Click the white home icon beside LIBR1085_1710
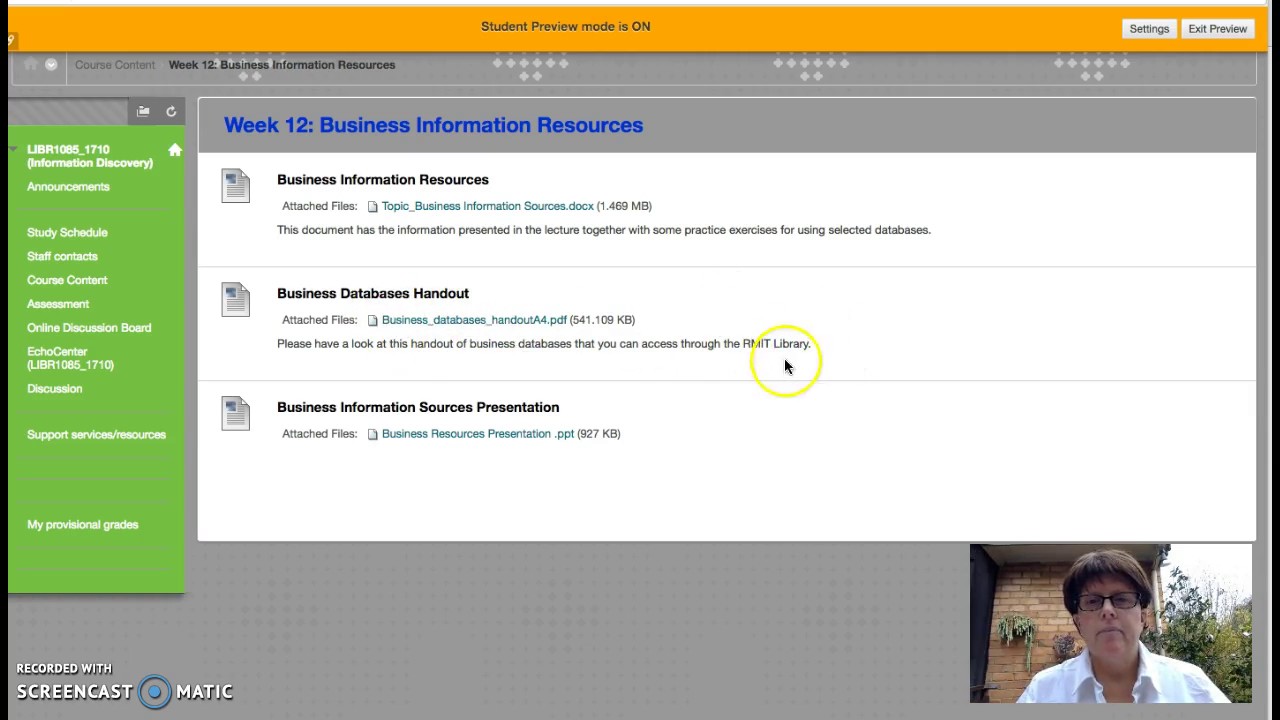This screenshot has width=1280, height=720. [175, 150]
